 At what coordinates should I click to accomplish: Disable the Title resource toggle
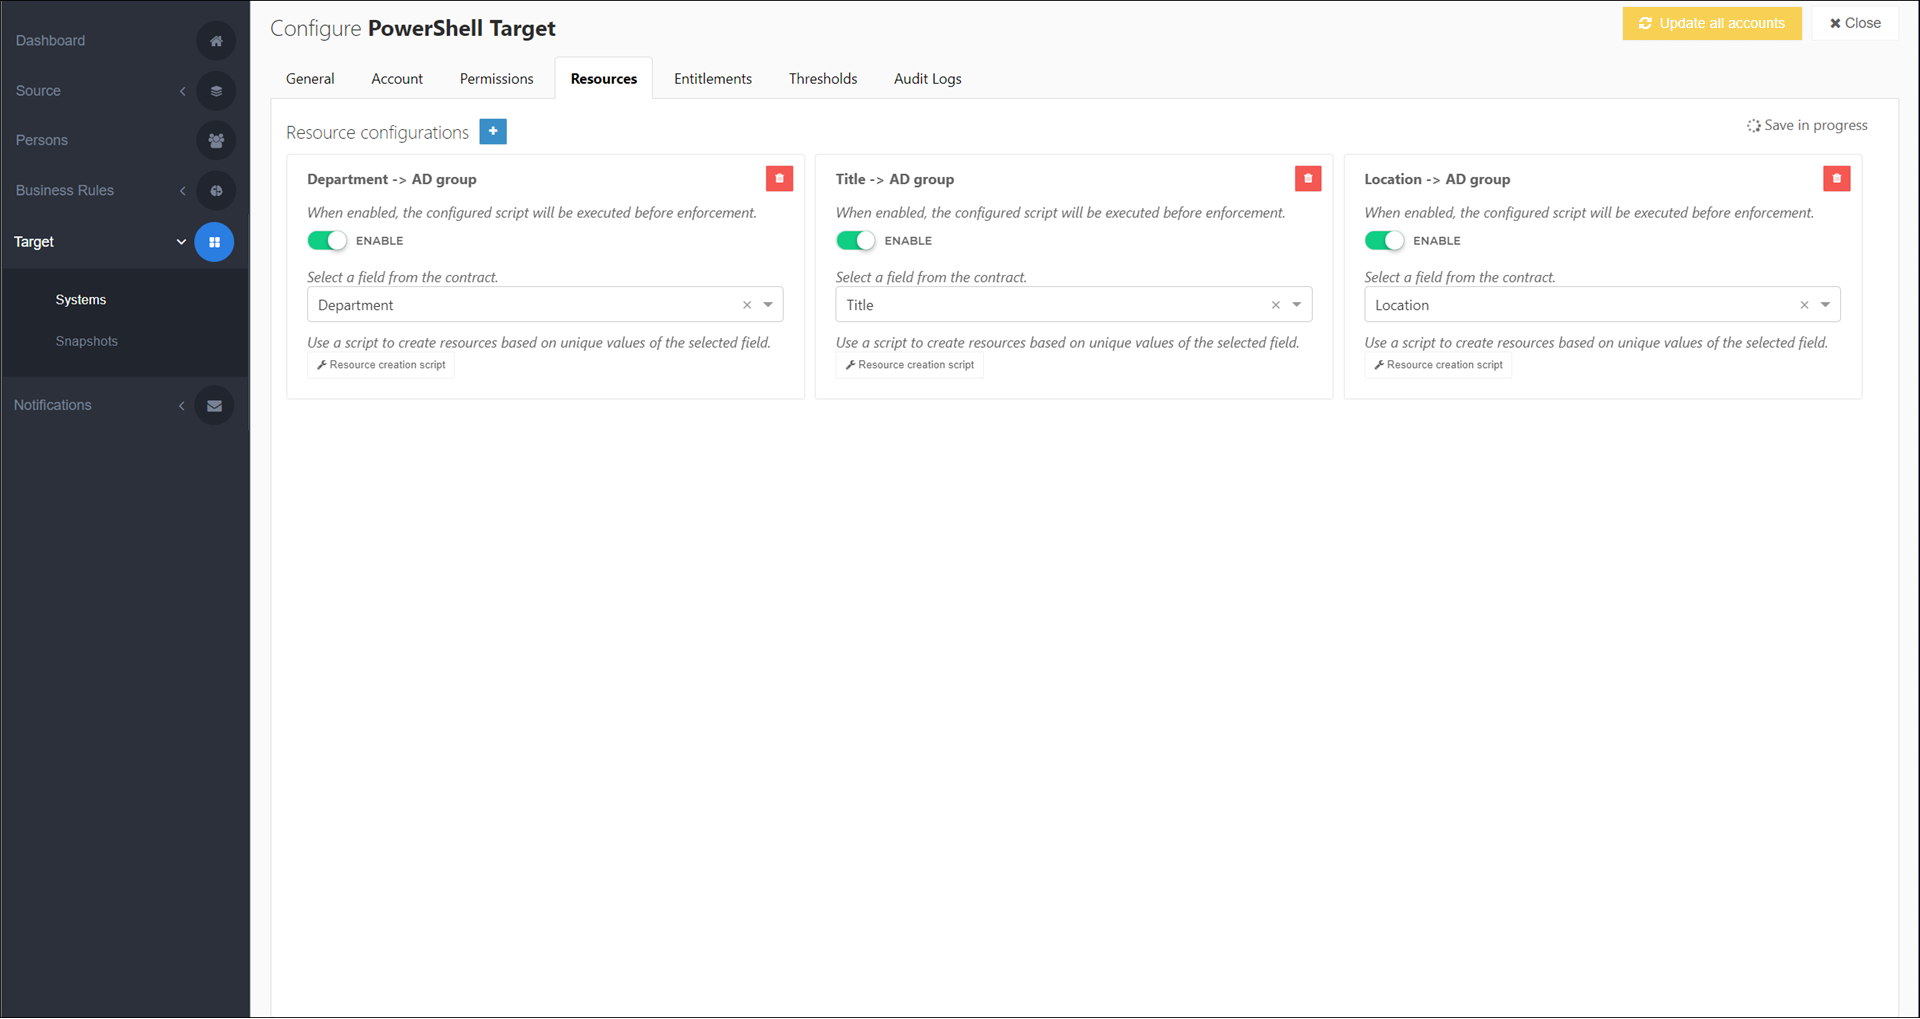click(856, 241)
